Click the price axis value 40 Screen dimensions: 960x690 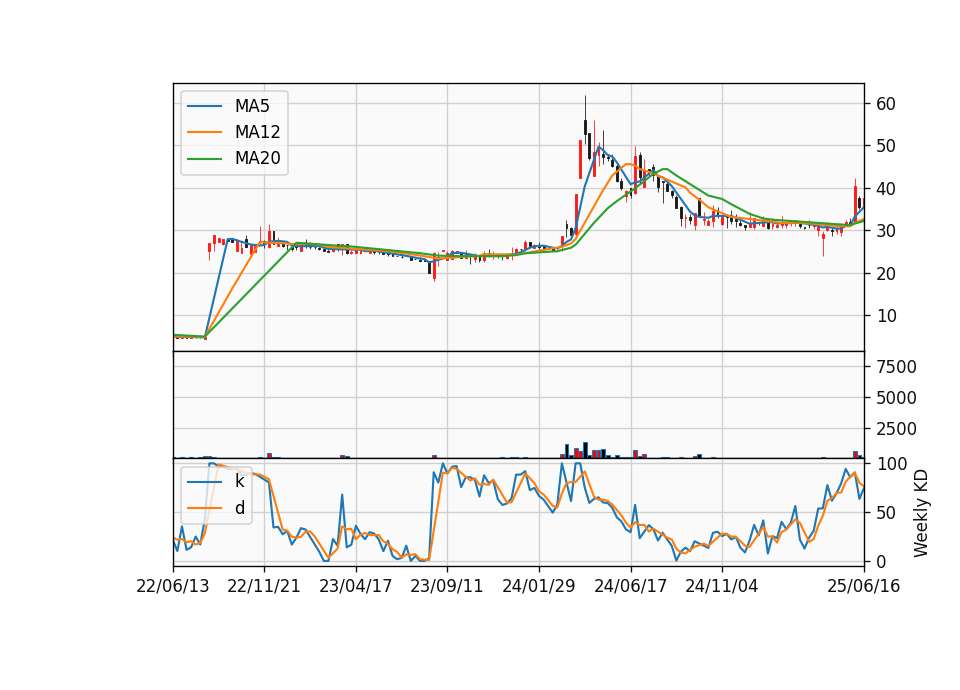pos(886,189)
